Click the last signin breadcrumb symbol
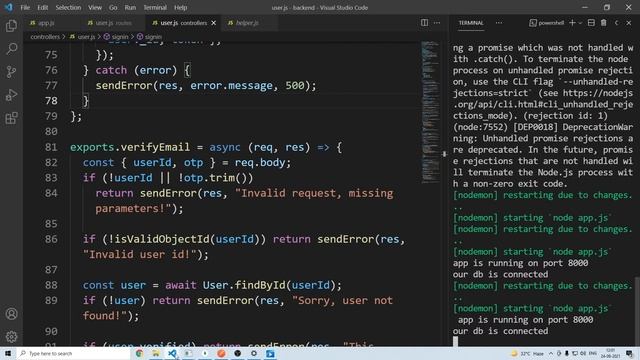Viewport: 640px width, 360px height. point(150,37)
